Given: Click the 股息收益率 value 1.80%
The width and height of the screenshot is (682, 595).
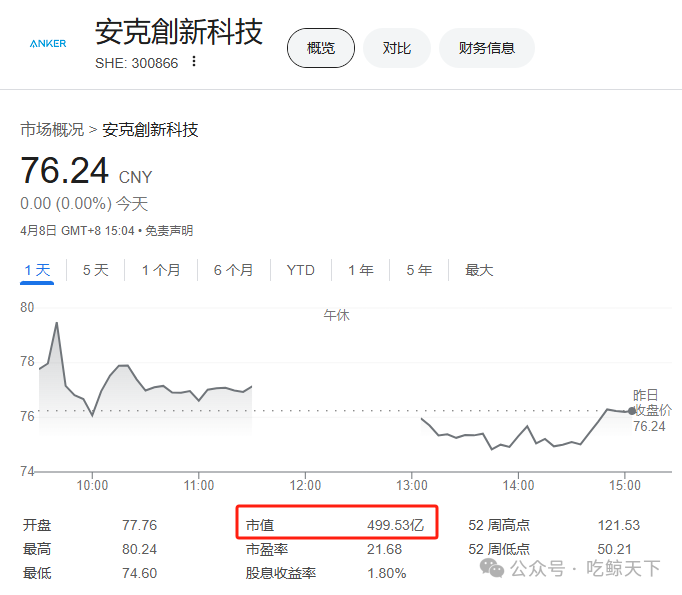Looking at the screenshot, I should (x=386, y=573).
